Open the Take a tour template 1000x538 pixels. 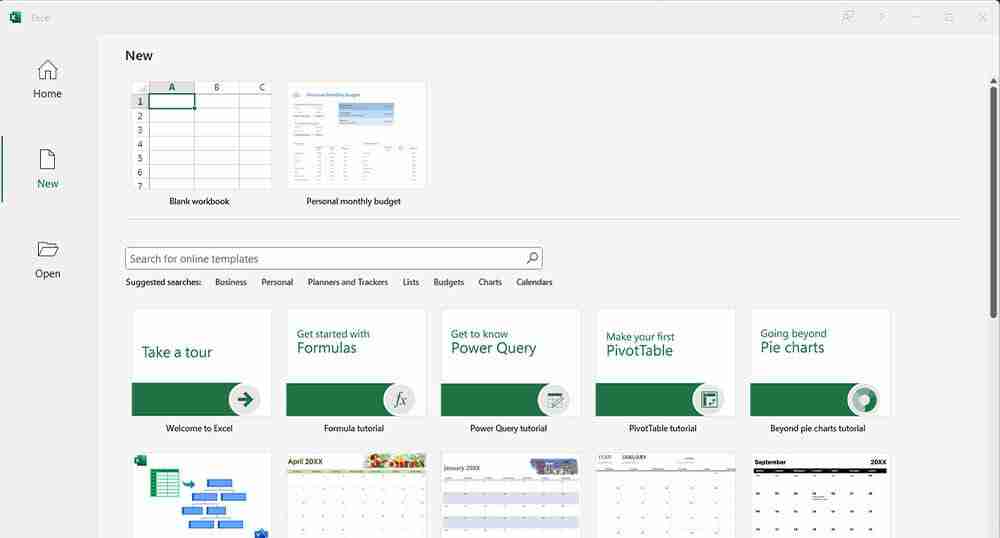(201, 363)
